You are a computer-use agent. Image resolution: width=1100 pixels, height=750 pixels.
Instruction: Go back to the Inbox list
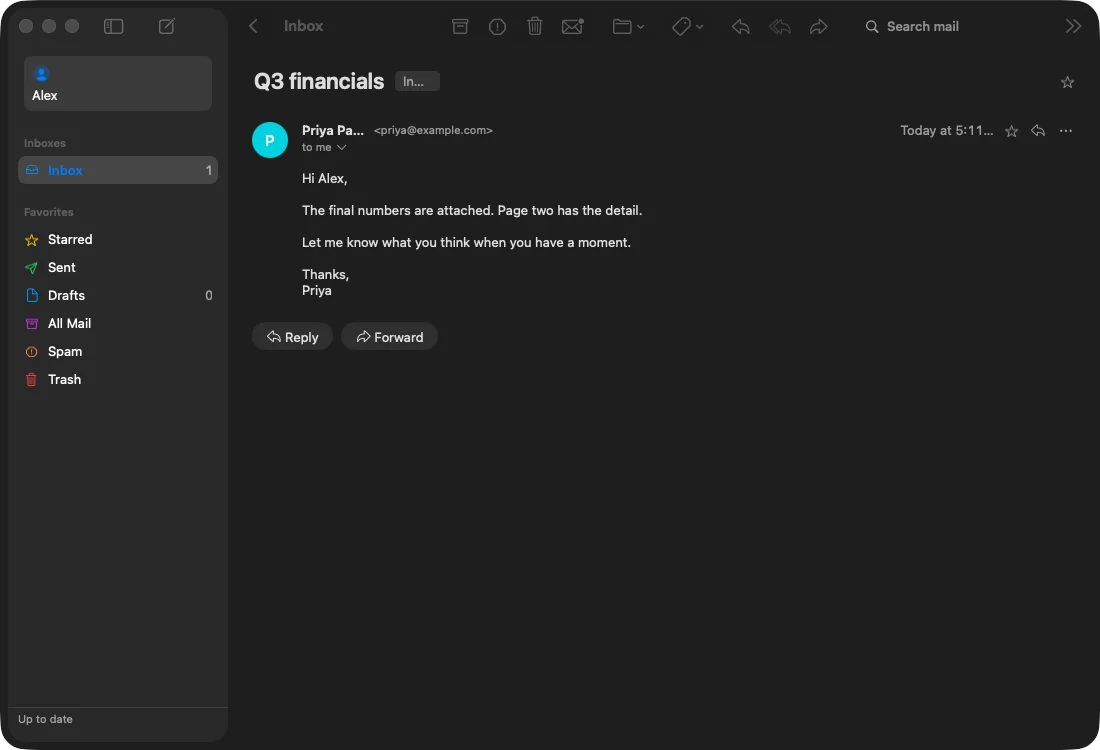tap(253, 26)
